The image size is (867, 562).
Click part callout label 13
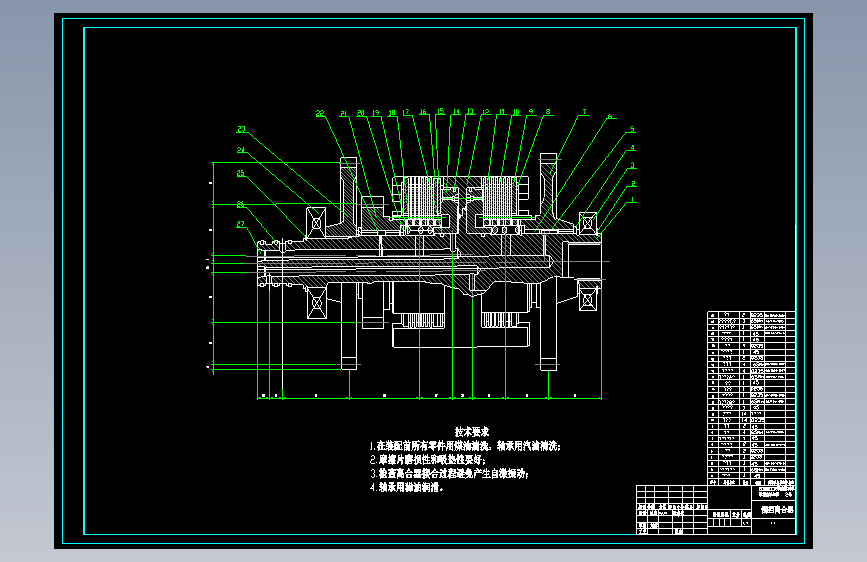(471, 112)
